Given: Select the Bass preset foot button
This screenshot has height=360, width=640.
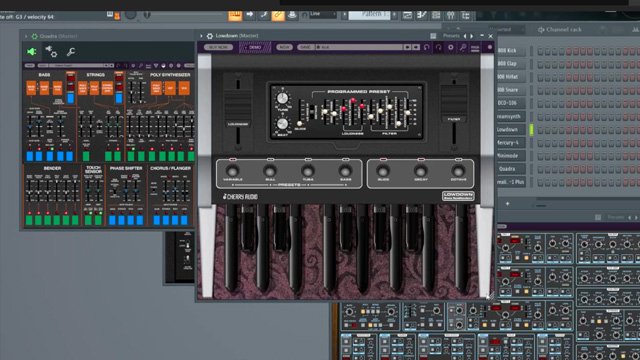Looking at the screenshot, I should point(345,171).
